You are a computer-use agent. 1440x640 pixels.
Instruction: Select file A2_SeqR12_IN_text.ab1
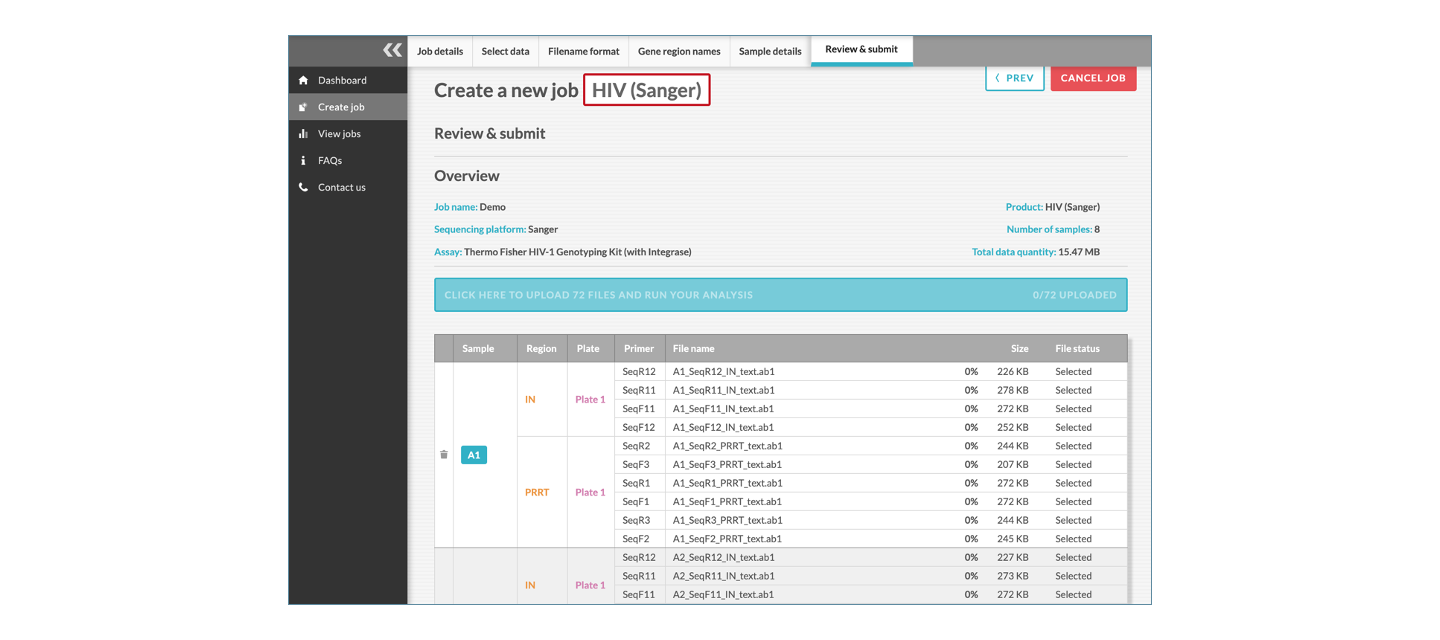click(723, 558)
